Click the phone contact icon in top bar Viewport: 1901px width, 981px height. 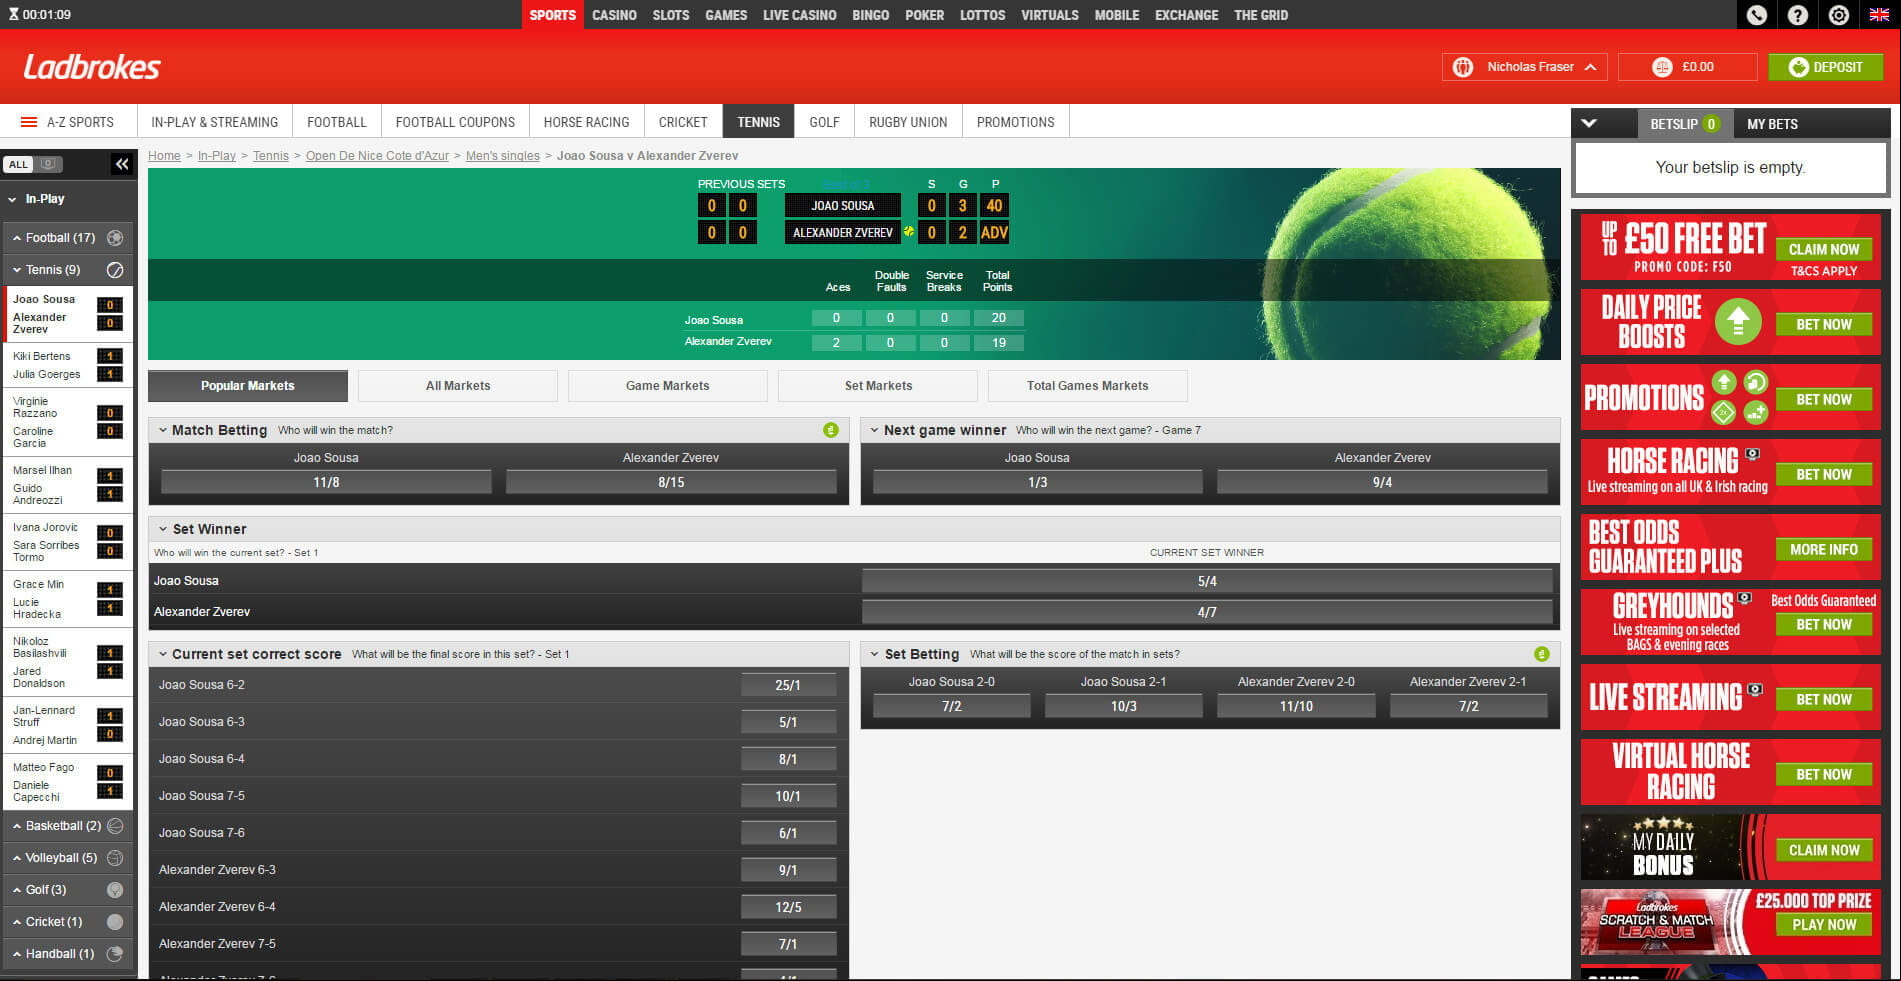[x=1756, y=15]
